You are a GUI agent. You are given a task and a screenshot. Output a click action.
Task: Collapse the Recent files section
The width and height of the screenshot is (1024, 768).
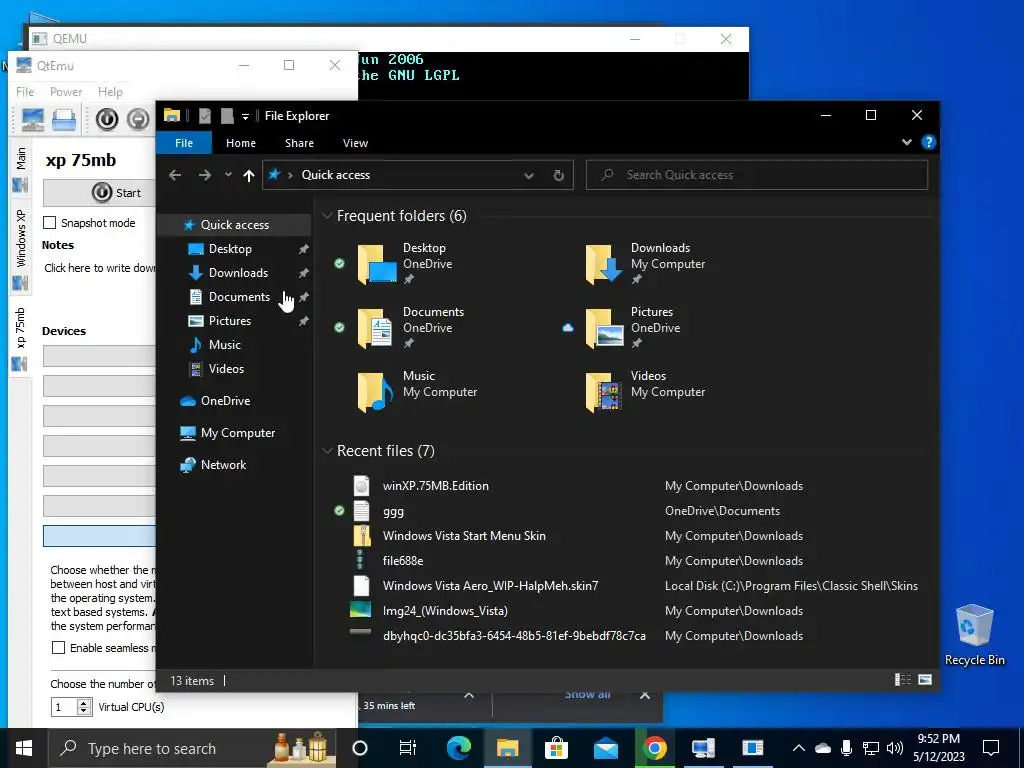tap(327, 451)
